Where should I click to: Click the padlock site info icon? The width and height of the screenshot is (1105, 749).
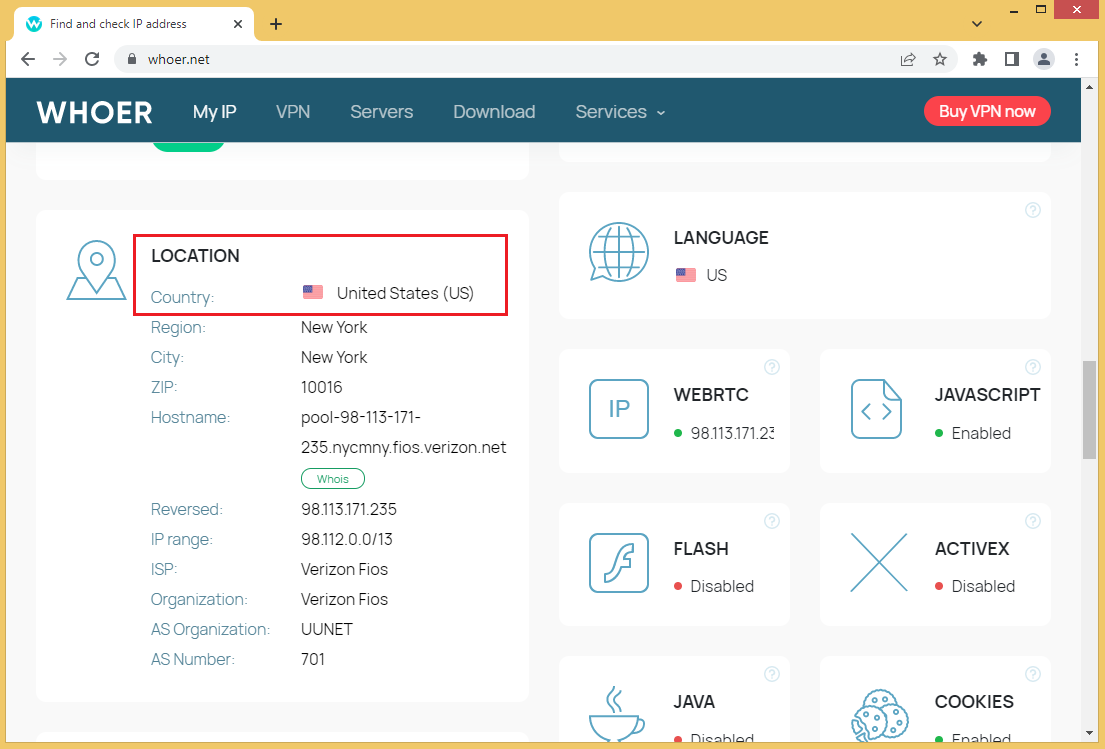click(131, 59)
